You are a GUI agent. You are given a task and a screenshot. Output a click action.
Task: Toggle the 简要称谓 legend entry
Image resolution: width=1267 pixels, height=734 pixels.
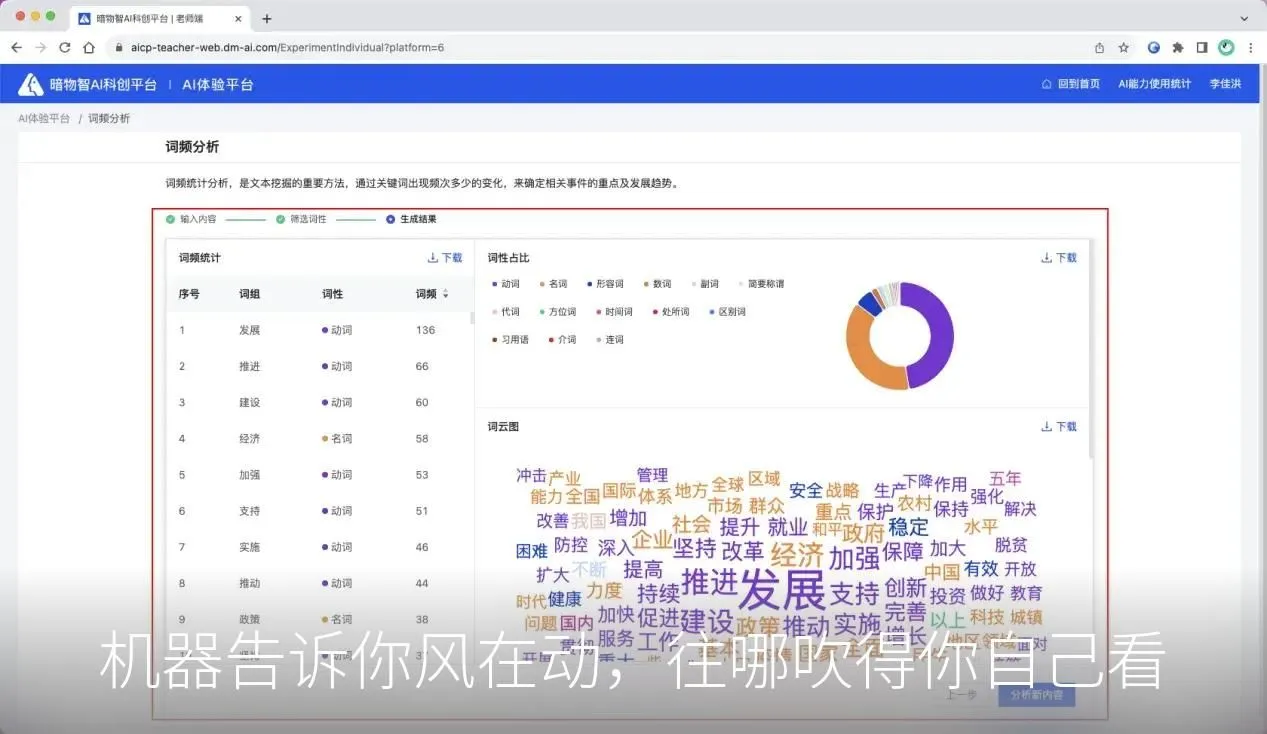[761, 284]
